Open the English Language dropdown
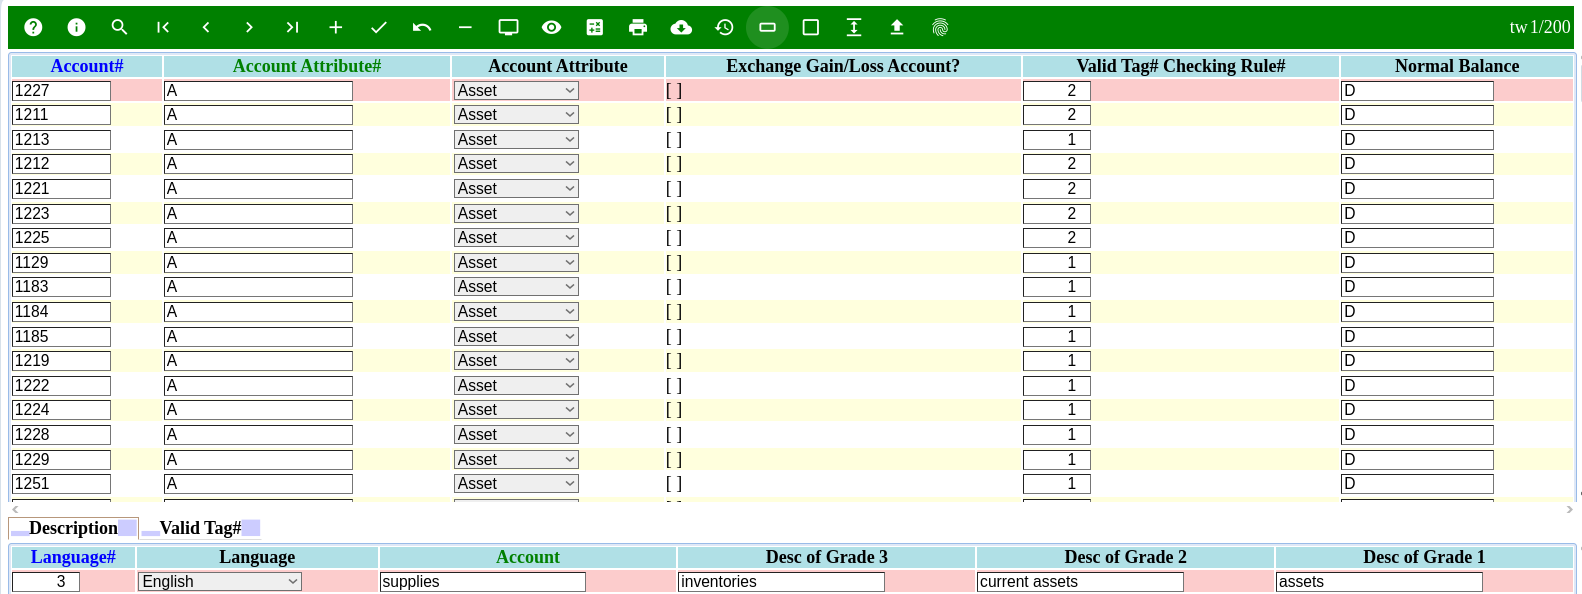 click(220, 582)
